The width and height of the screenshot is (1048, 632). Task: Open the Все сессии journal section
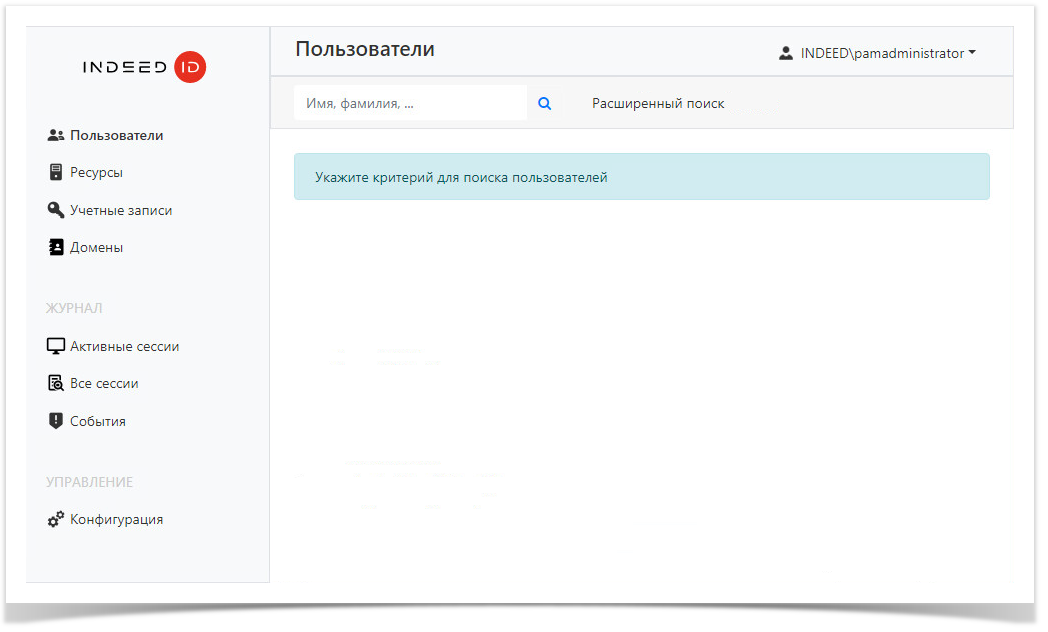tap(104, 383)
